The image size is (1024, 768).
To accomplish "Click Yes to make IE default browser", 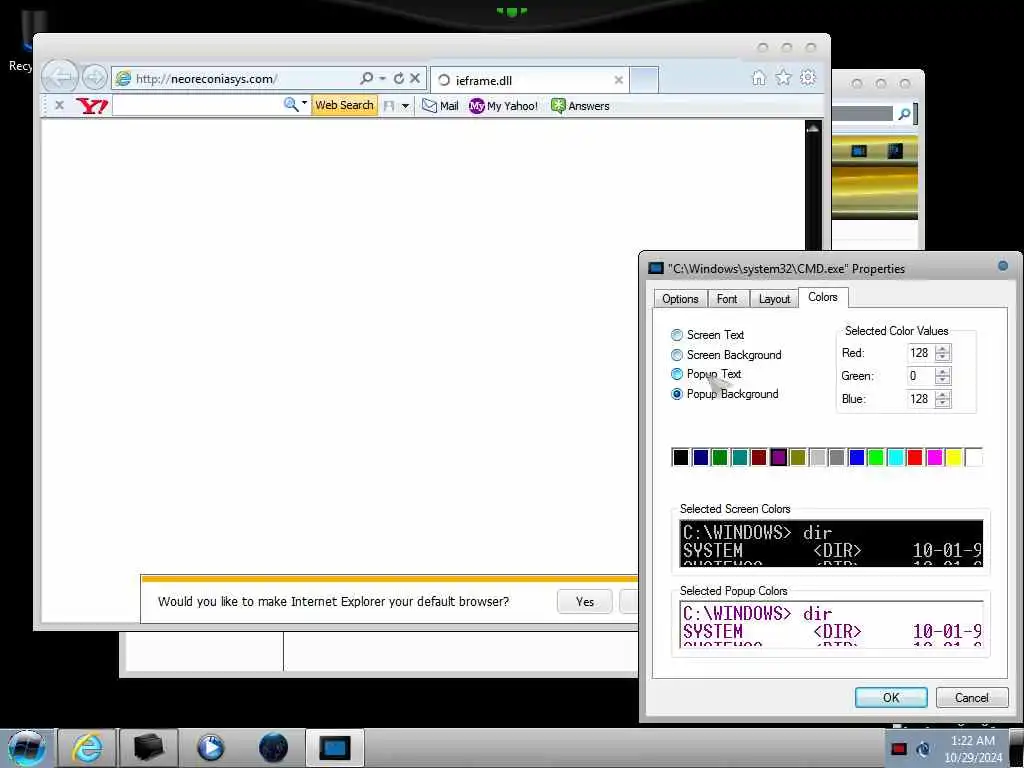I will [x=584, y=601].
